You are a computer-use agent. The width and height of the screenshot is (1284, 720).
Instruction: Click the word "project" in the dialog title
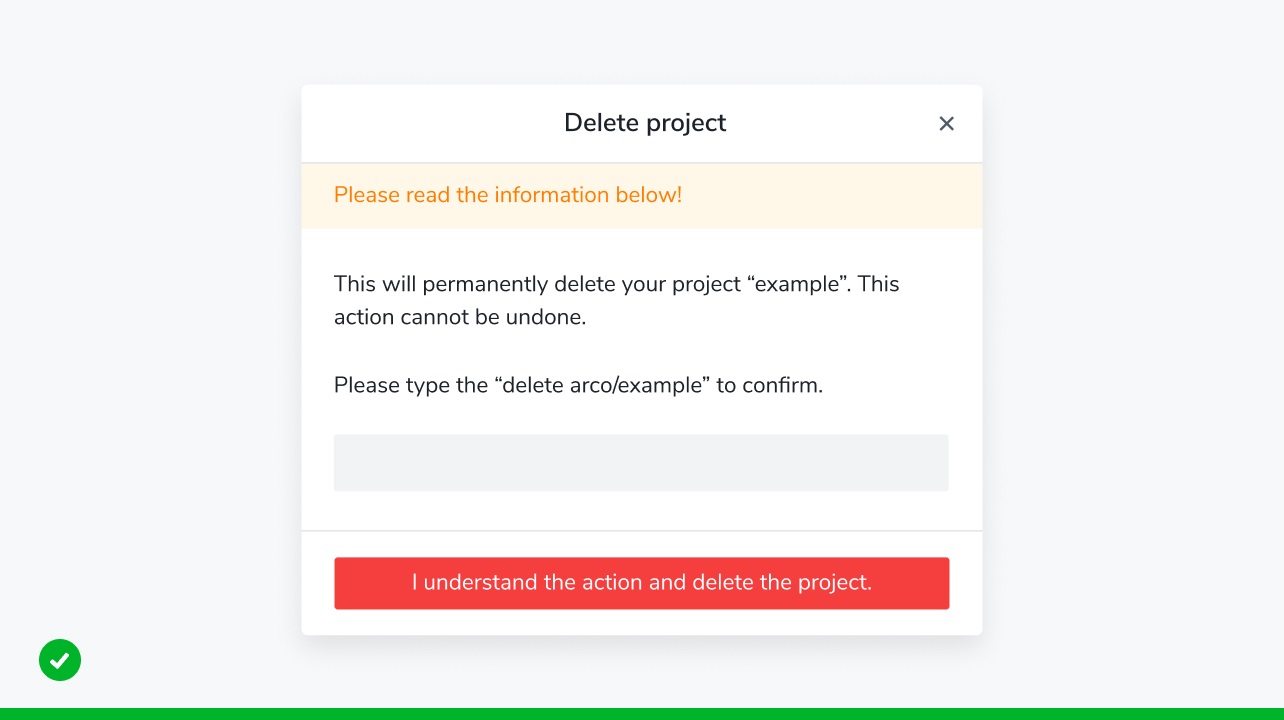click(685, 124)
